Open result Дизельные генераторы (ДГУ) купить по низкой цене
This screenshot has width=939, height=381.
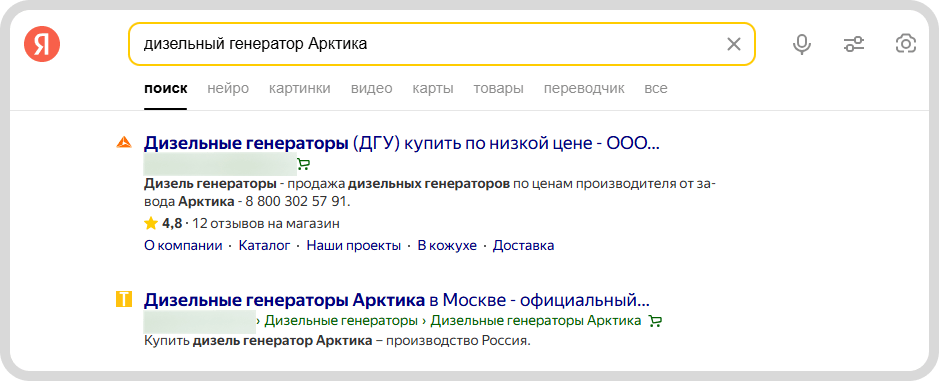tap(402, 144)
